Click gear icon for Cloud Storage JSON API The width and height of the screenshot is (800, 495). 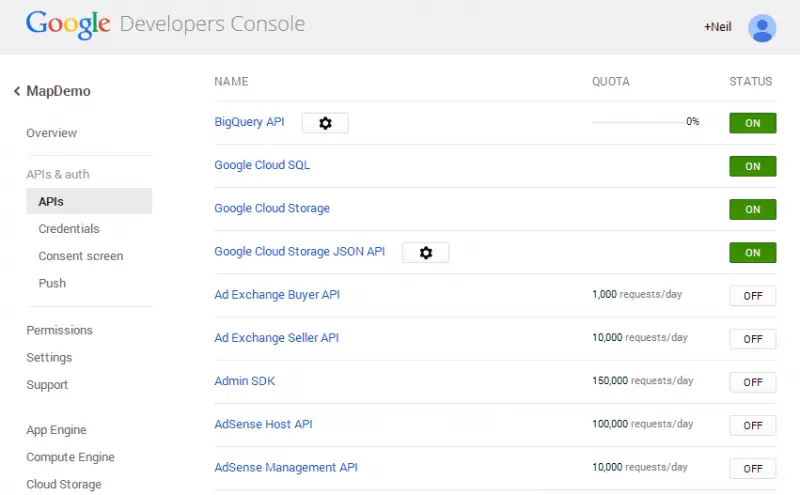click(x=425, y=253)
